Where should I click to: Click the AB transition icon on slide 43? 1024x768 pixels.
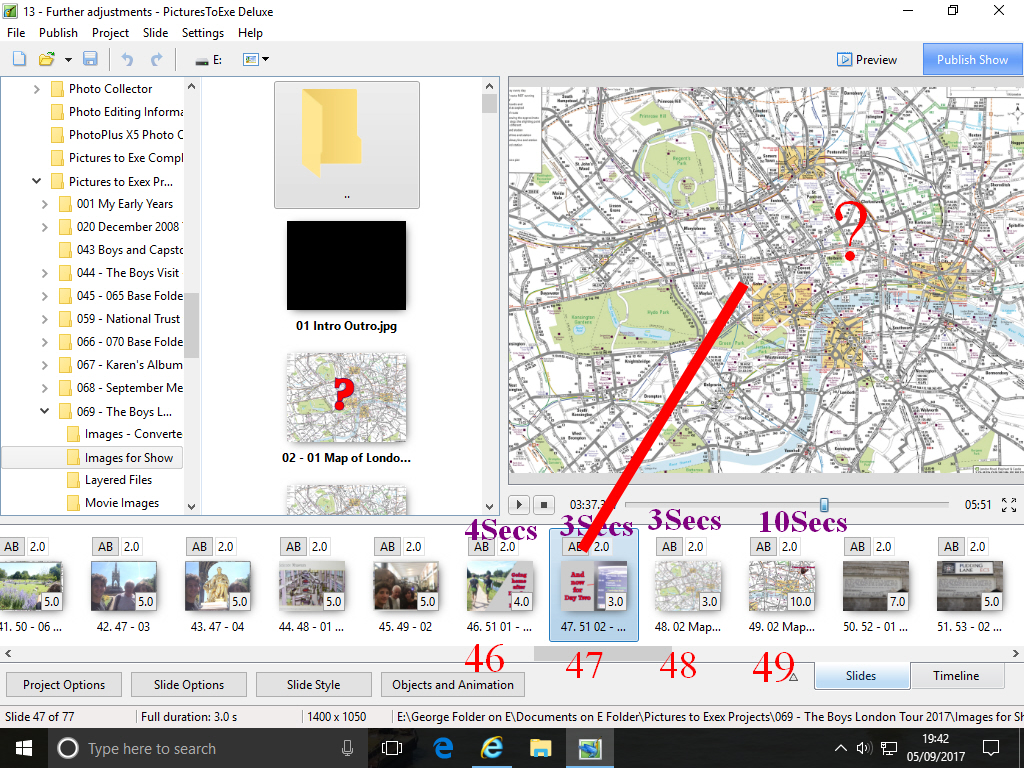pos(200,547)
